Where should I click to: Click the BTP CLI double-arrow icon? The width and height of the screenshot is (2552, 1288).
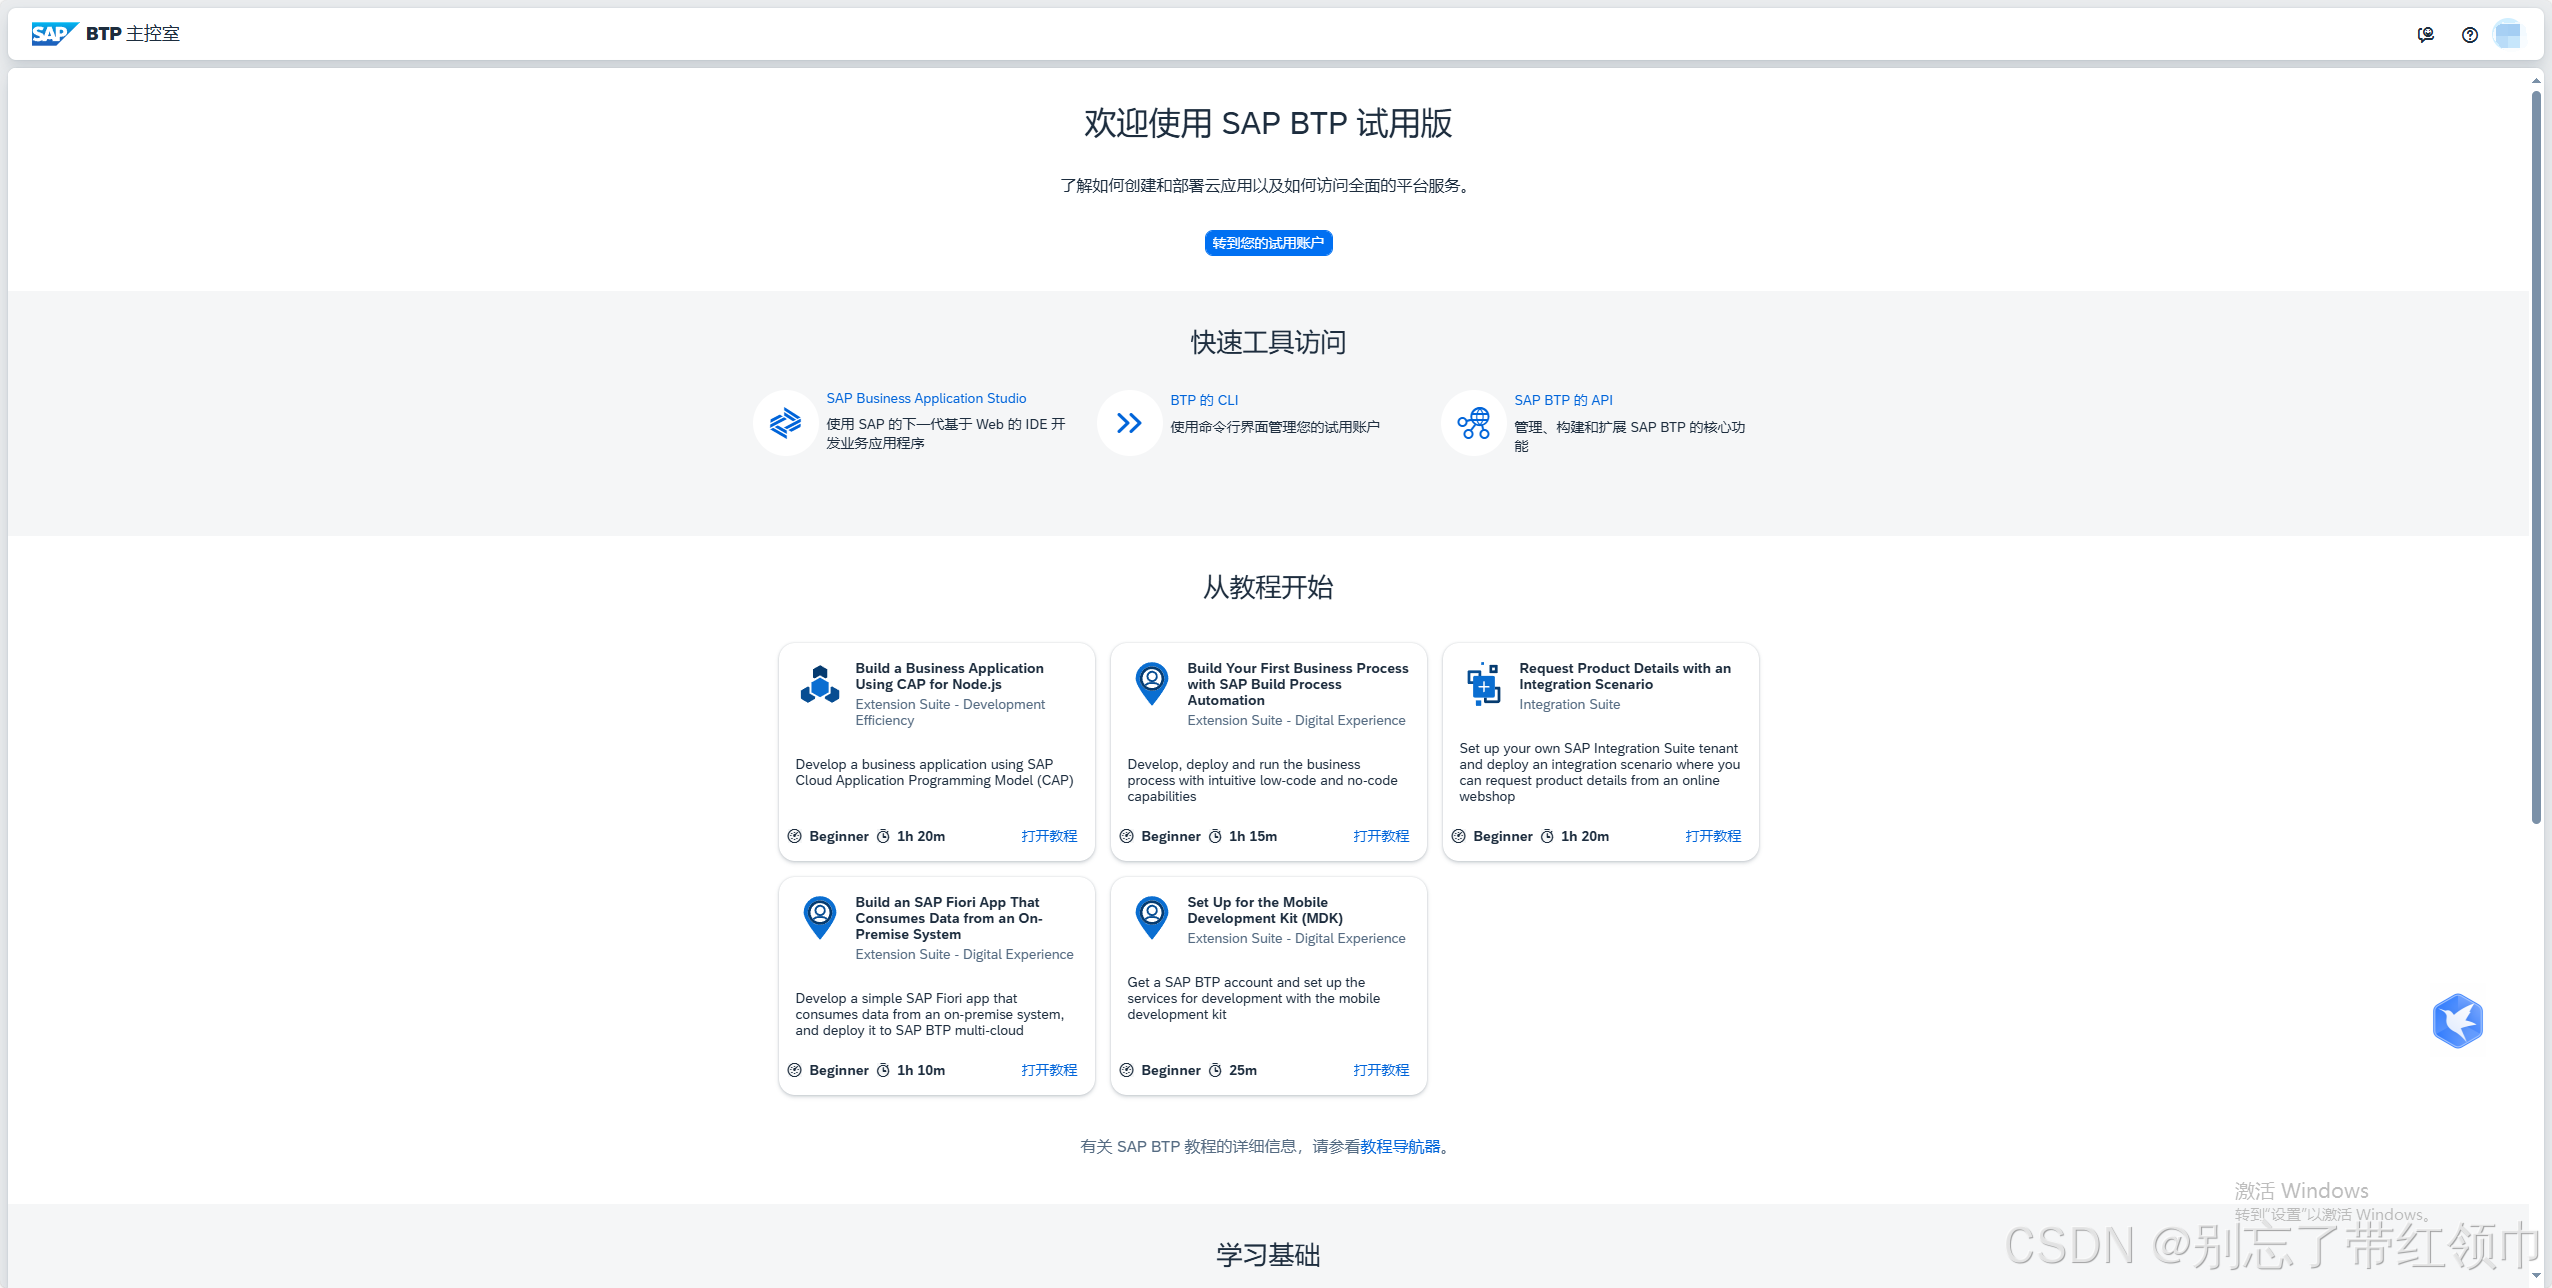pos(1129,423)
